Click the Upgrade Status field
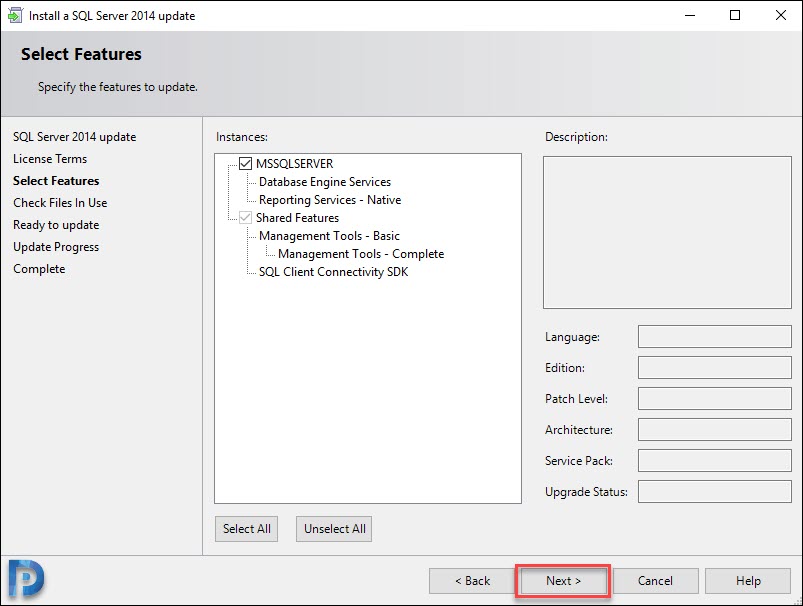803x606 pixels. click(x=714, y=492)
